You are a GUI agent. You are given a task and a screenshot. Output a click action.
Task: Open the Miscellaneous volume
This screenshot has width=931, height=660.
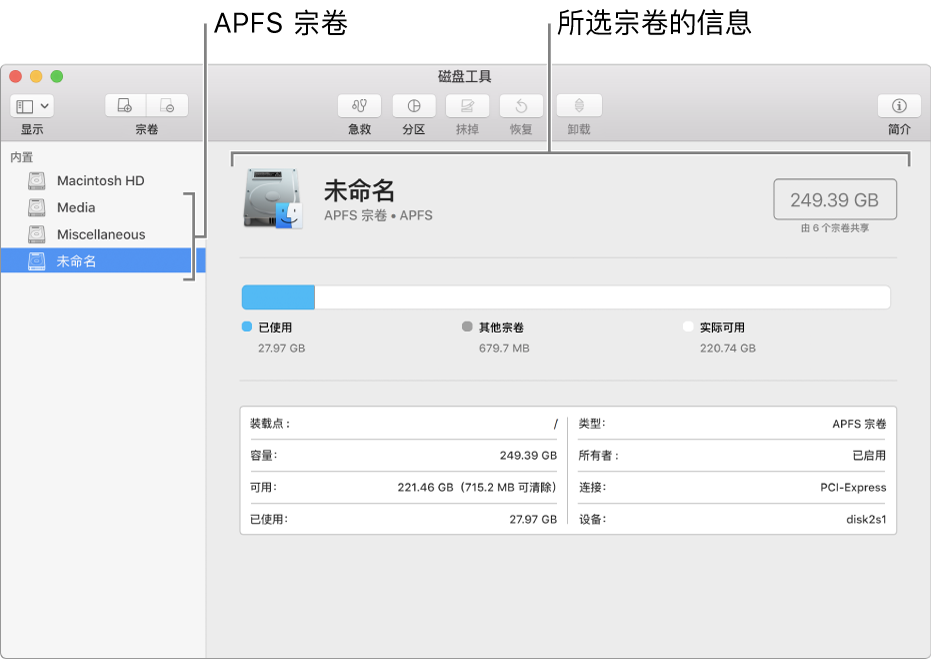click(x=99, y=233)
